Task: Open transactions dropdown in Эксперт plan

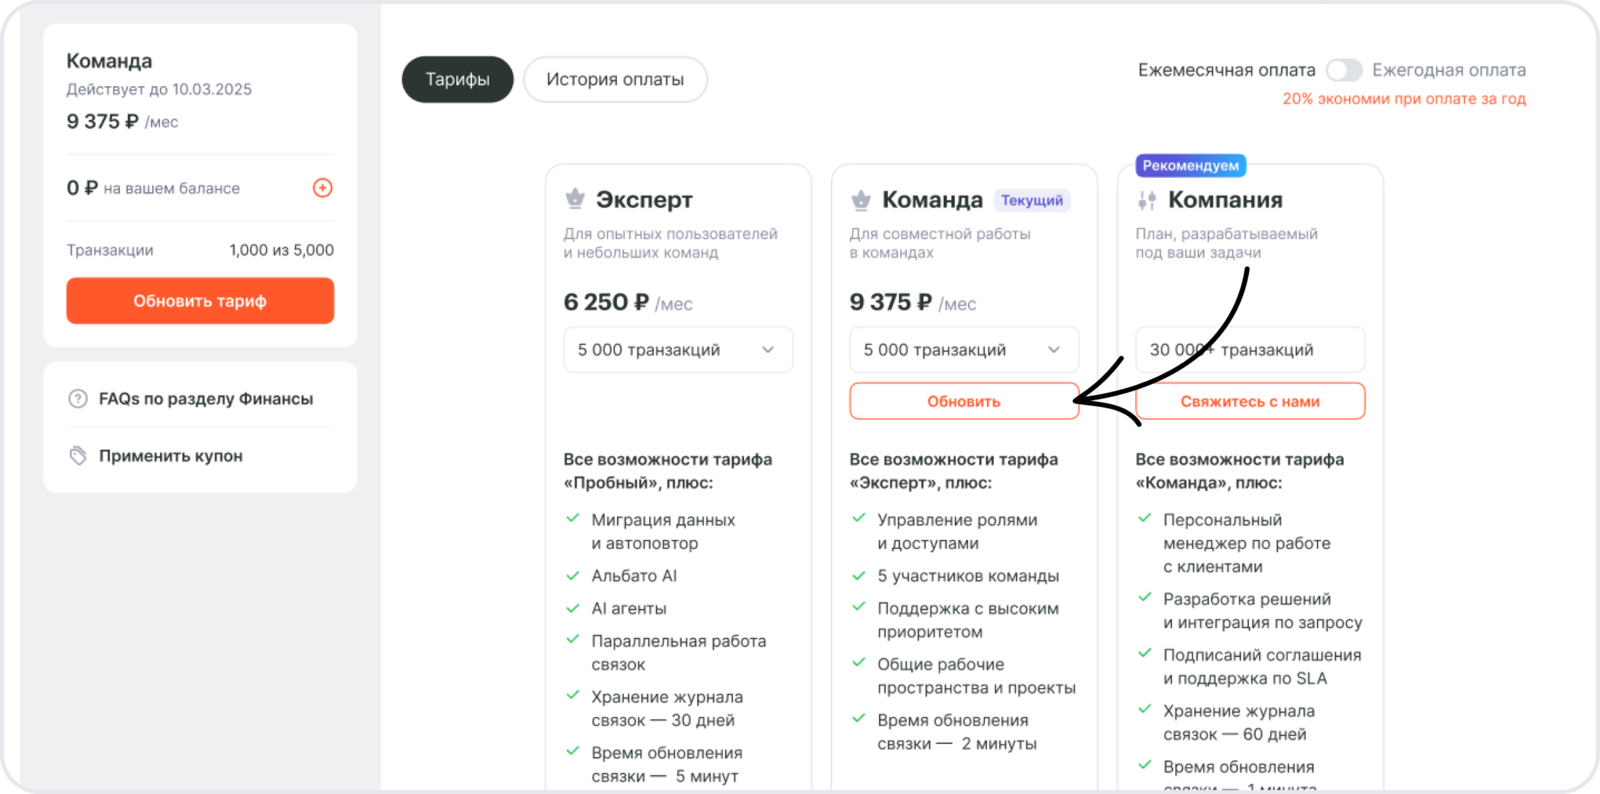Action: tap(677, 350)
